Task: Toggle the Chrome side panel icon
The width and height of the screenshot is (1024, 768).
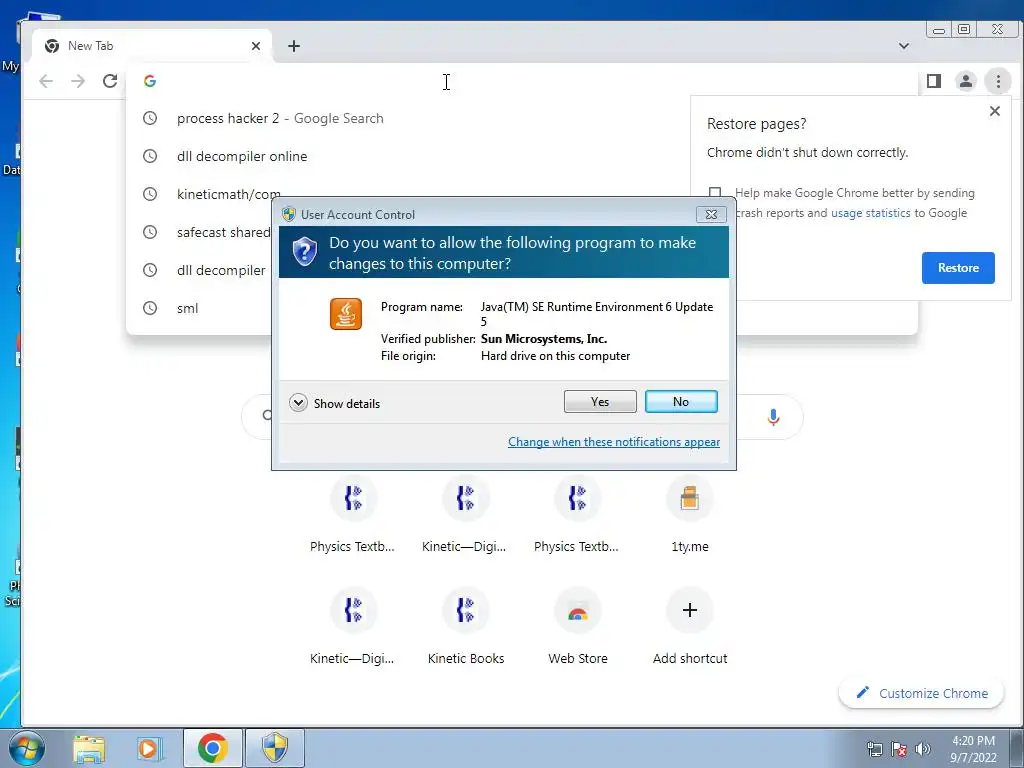Action: [934, 81]
